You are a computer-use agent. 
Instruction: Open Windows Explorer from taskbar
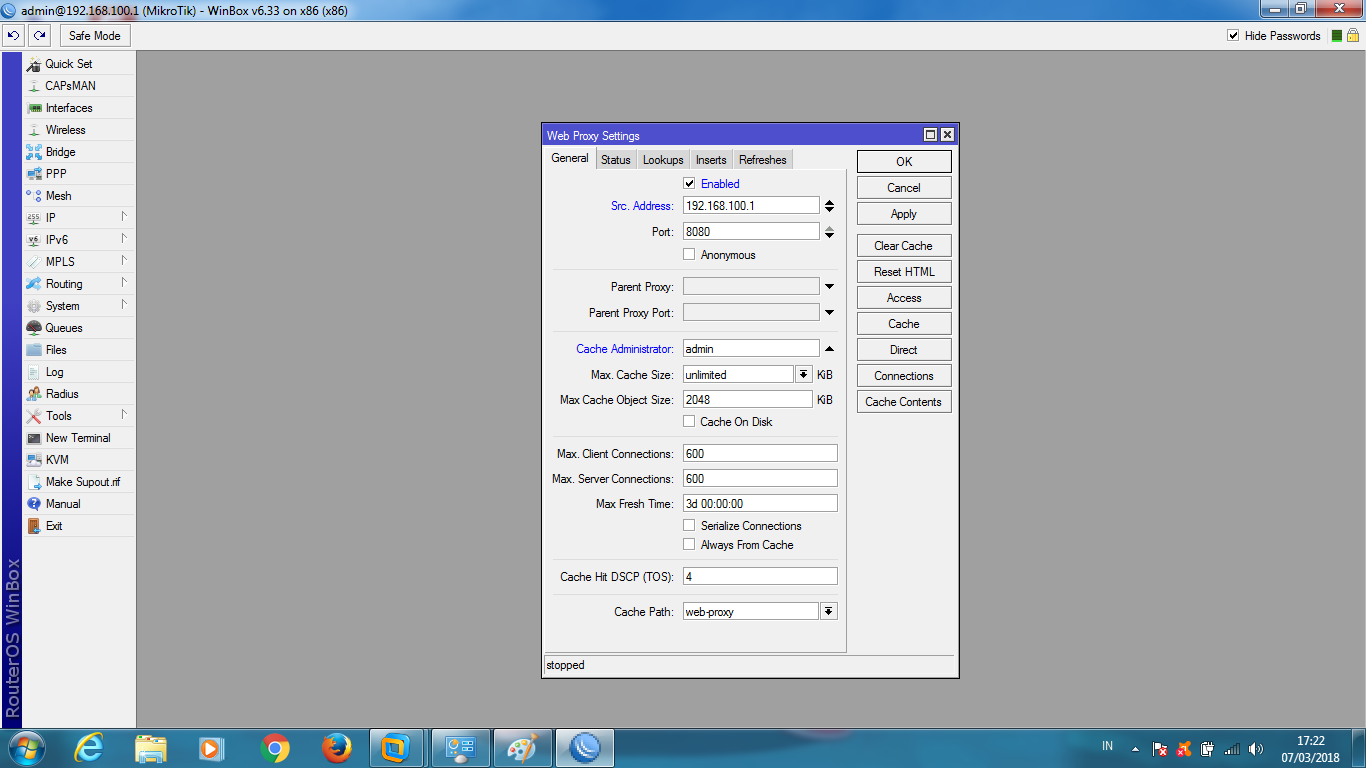pos(151,748)
